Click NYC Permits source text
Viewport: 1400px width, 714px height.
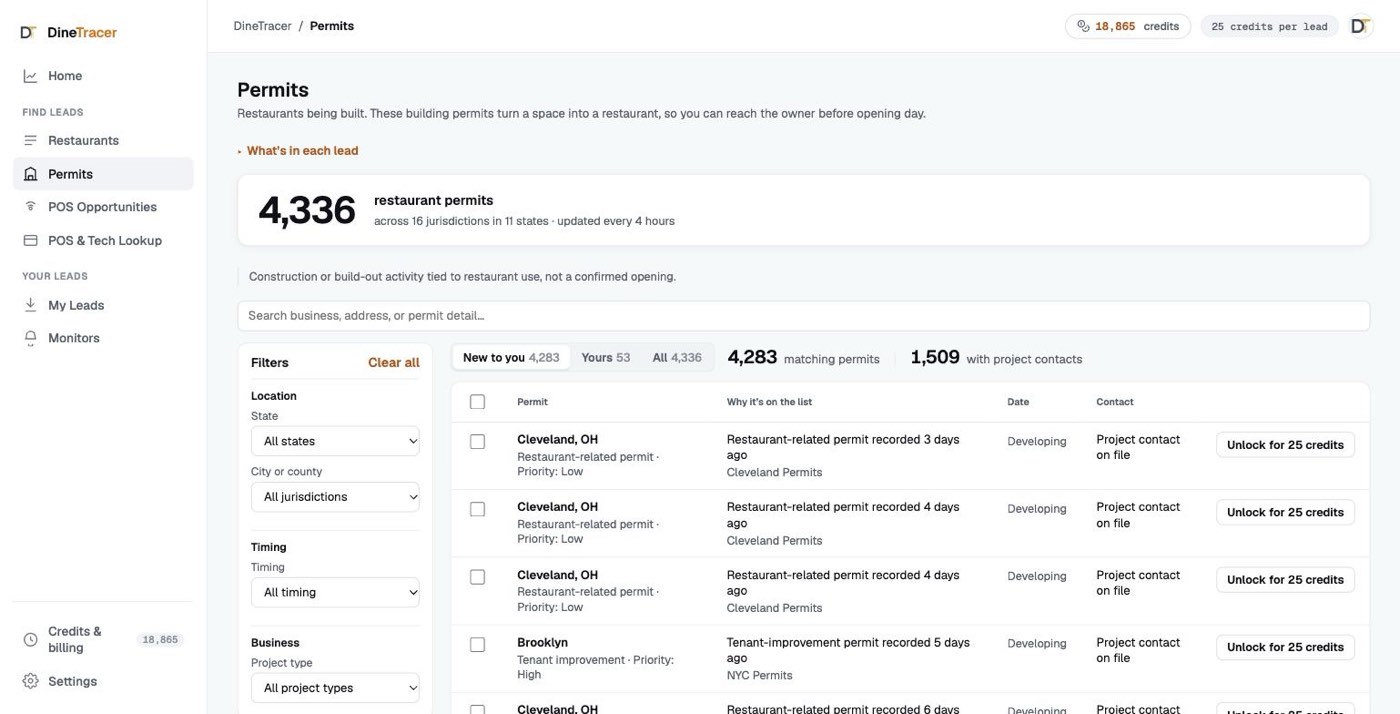(759, 675)
